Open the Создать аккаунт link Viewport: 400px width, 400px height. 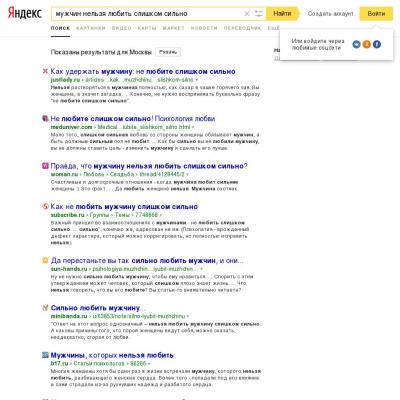(x=330, y=14)
